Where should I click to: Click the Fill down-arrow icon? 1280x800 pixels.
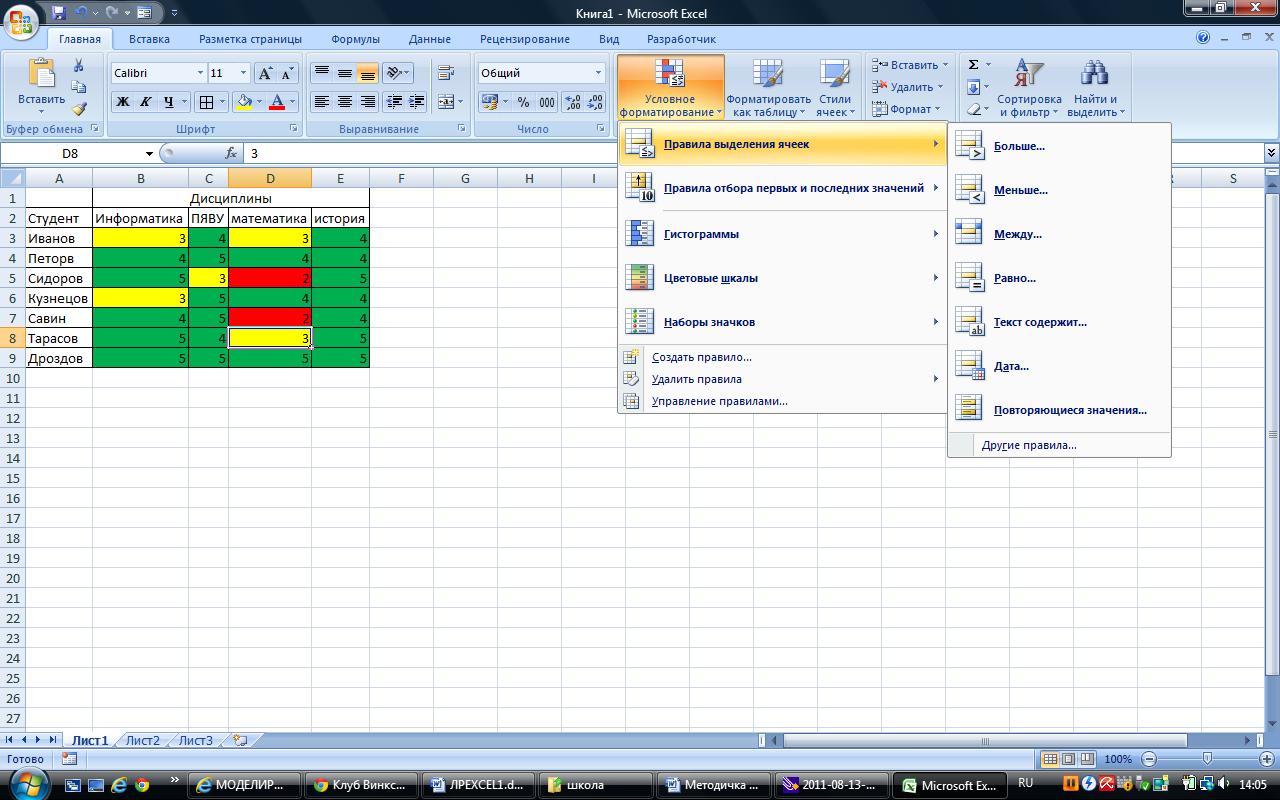973,87
